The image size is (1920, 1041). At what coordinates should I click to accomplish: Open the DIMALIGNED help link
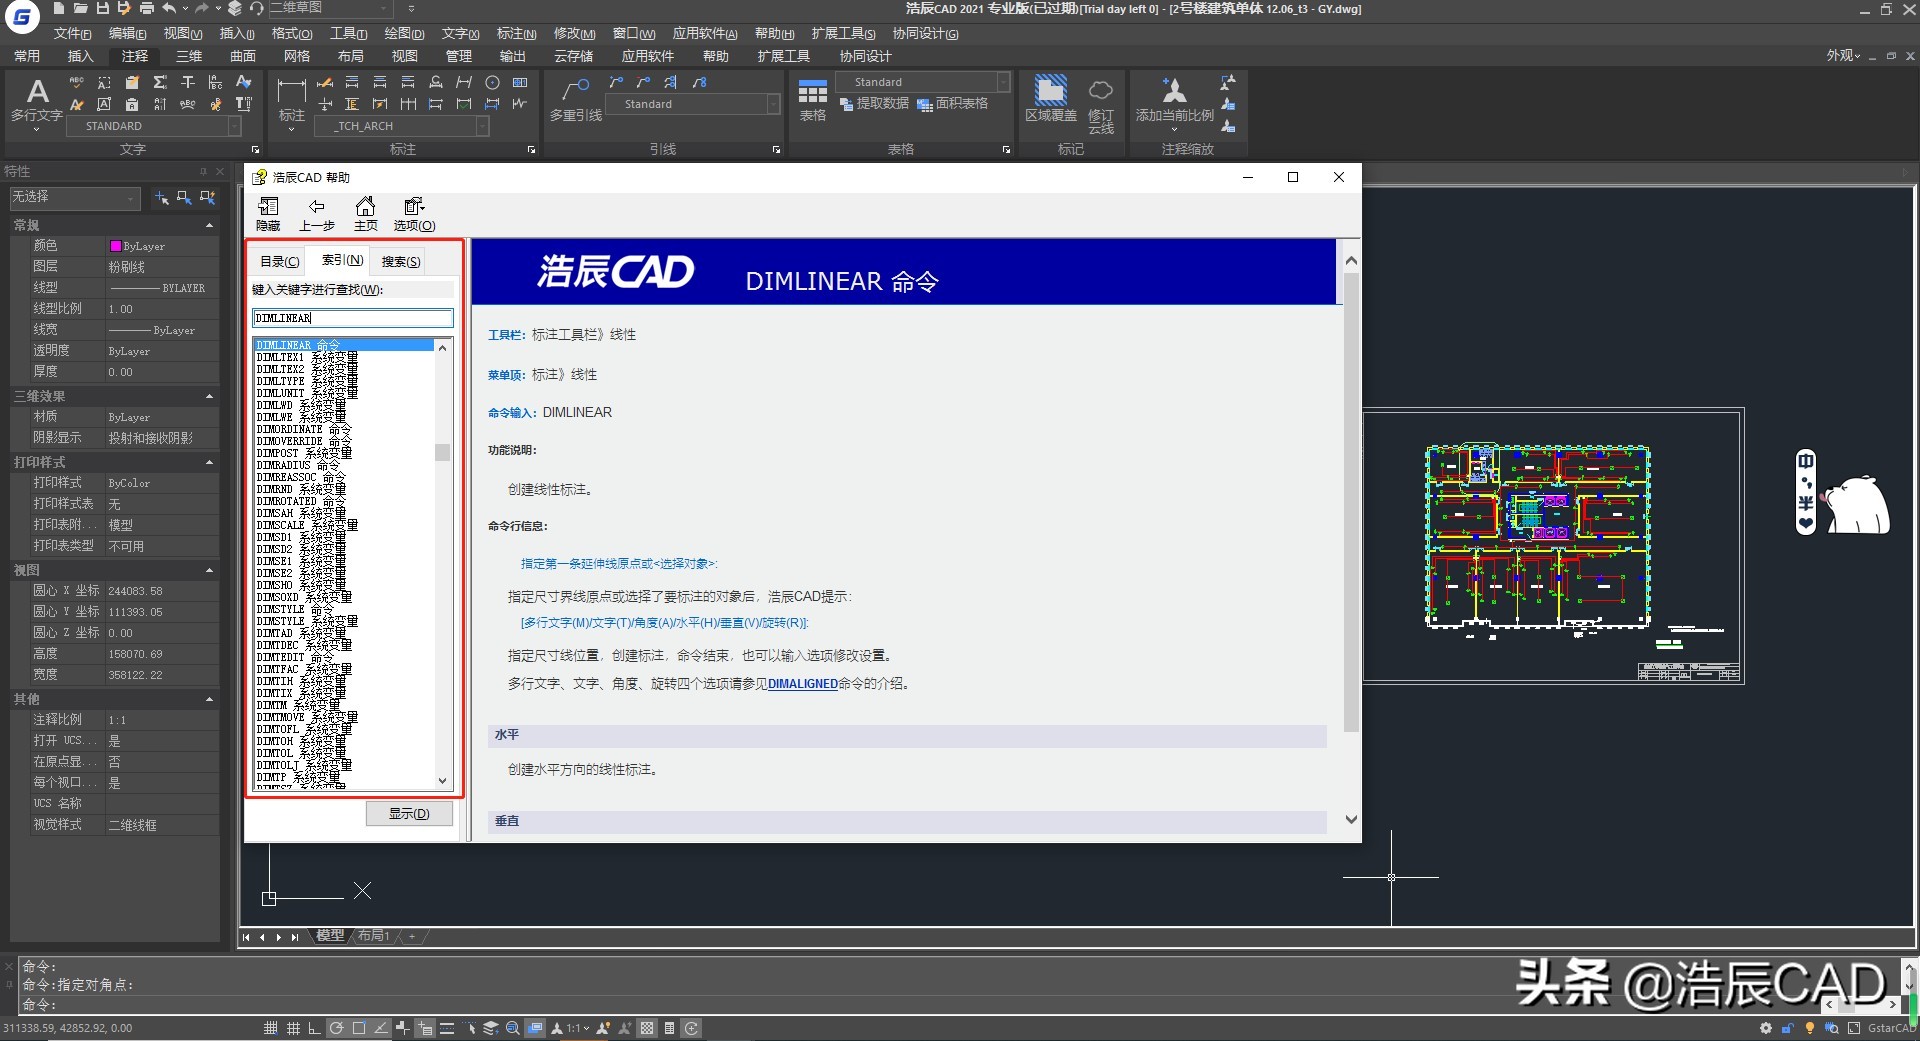tap(802, 684)
